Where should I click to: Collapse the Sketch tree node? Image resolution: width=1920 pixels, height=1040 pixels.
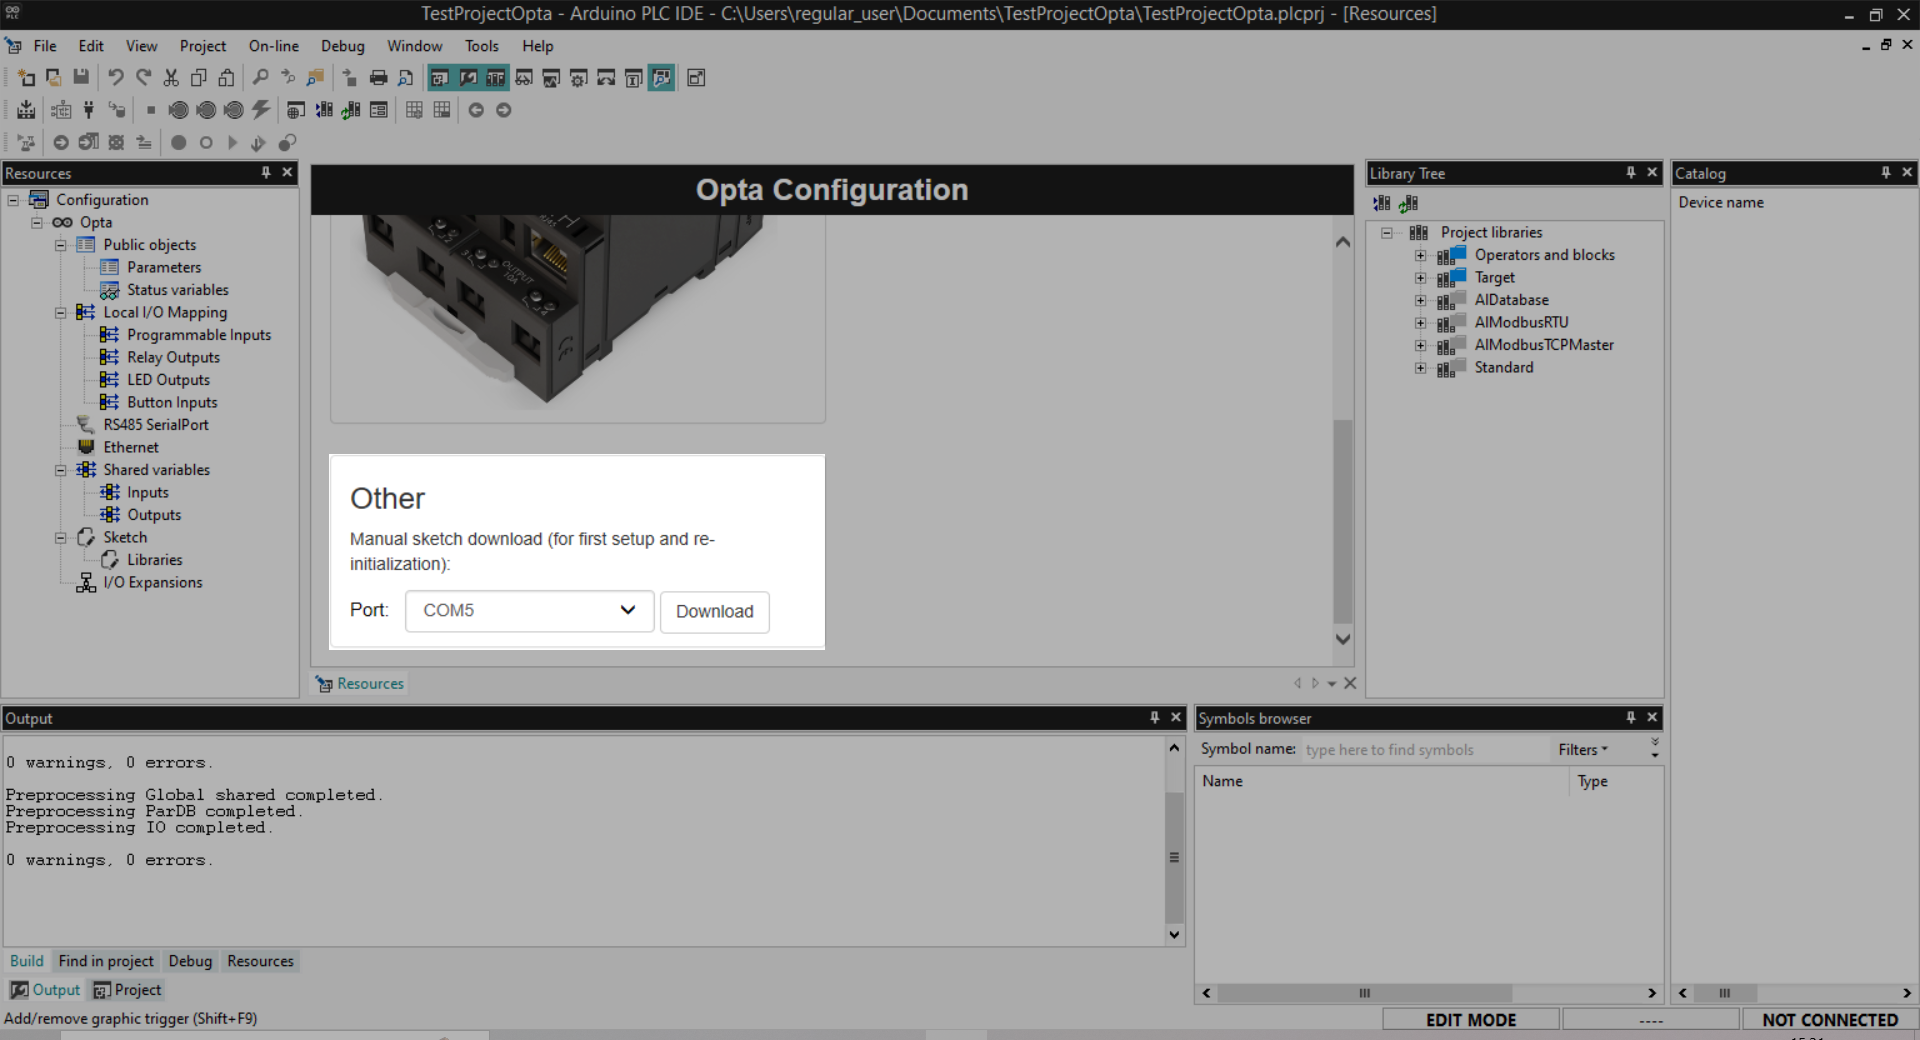pos(61,537)
